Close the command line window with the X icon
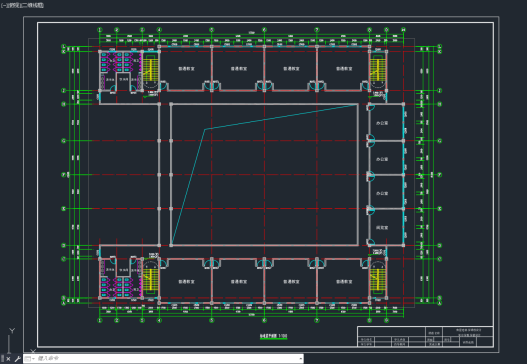The height and width of the screenshot is (364, 527). pos(8,359)
